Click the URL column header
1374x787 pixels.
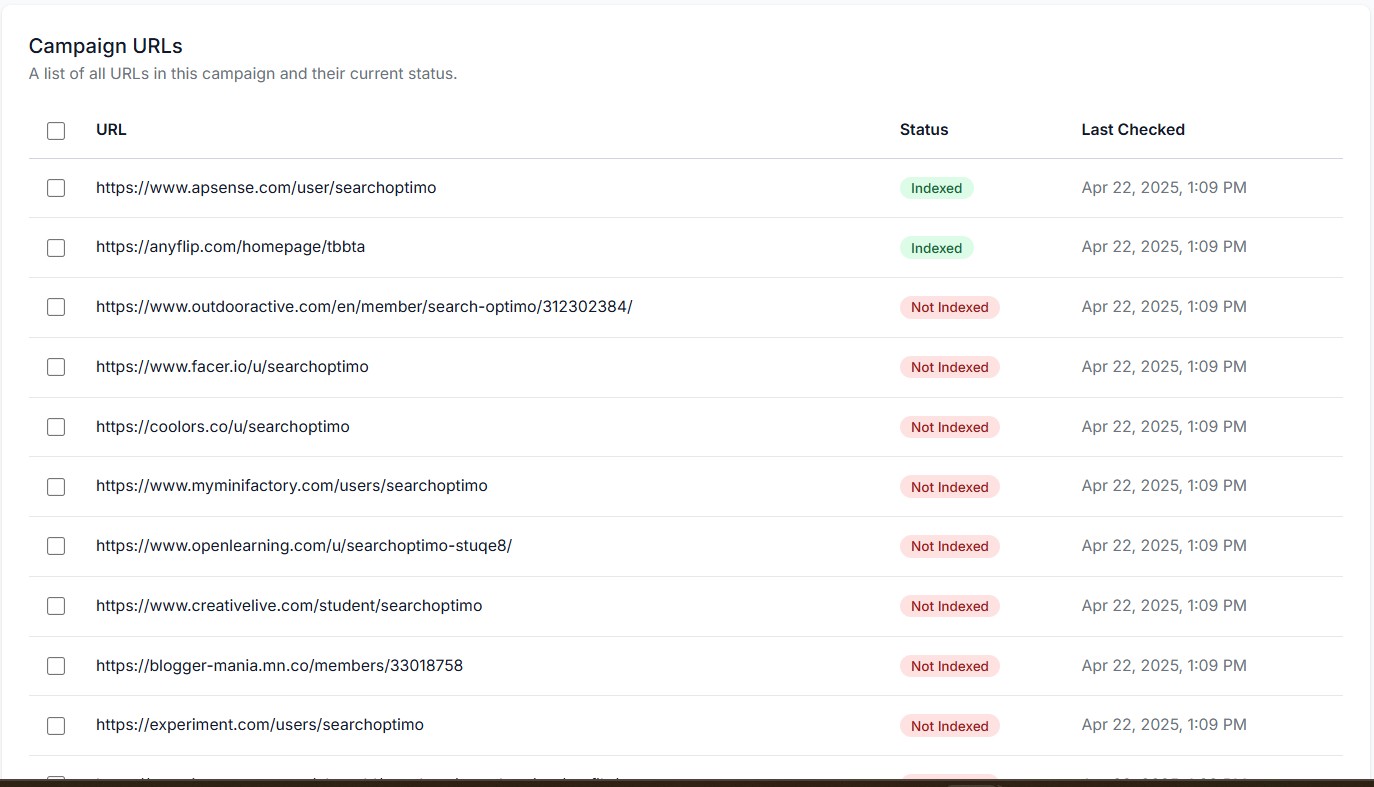(x=110, y=129)
